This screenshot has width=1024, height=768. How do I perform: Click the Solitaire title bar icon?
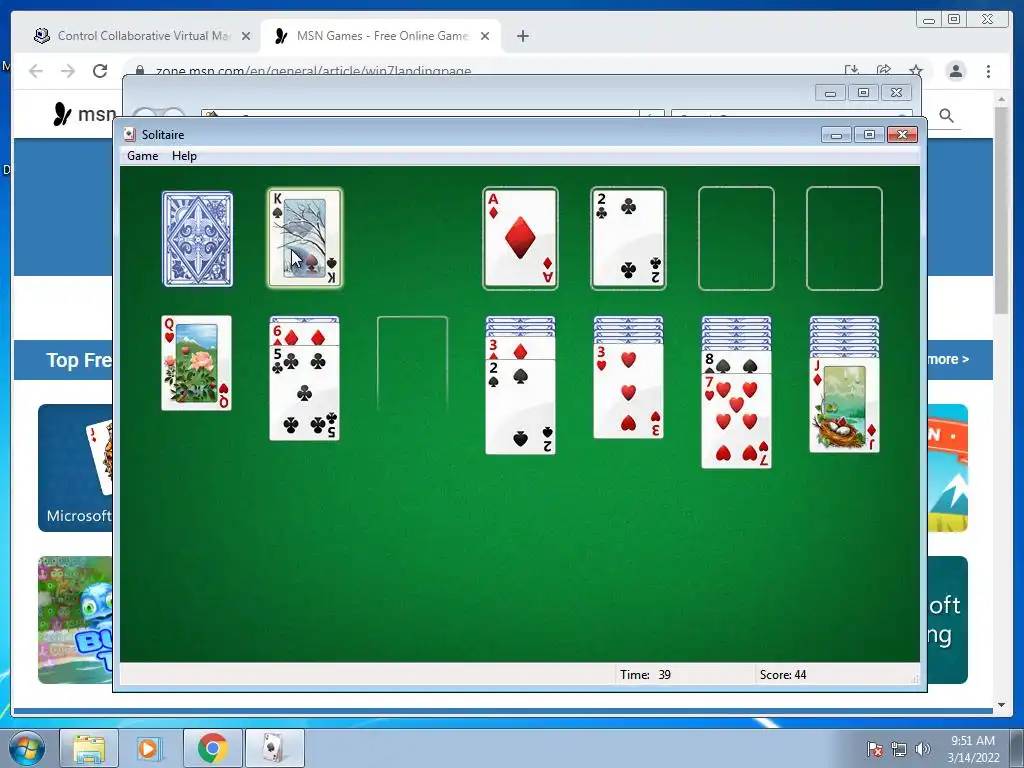pos(129,134)
